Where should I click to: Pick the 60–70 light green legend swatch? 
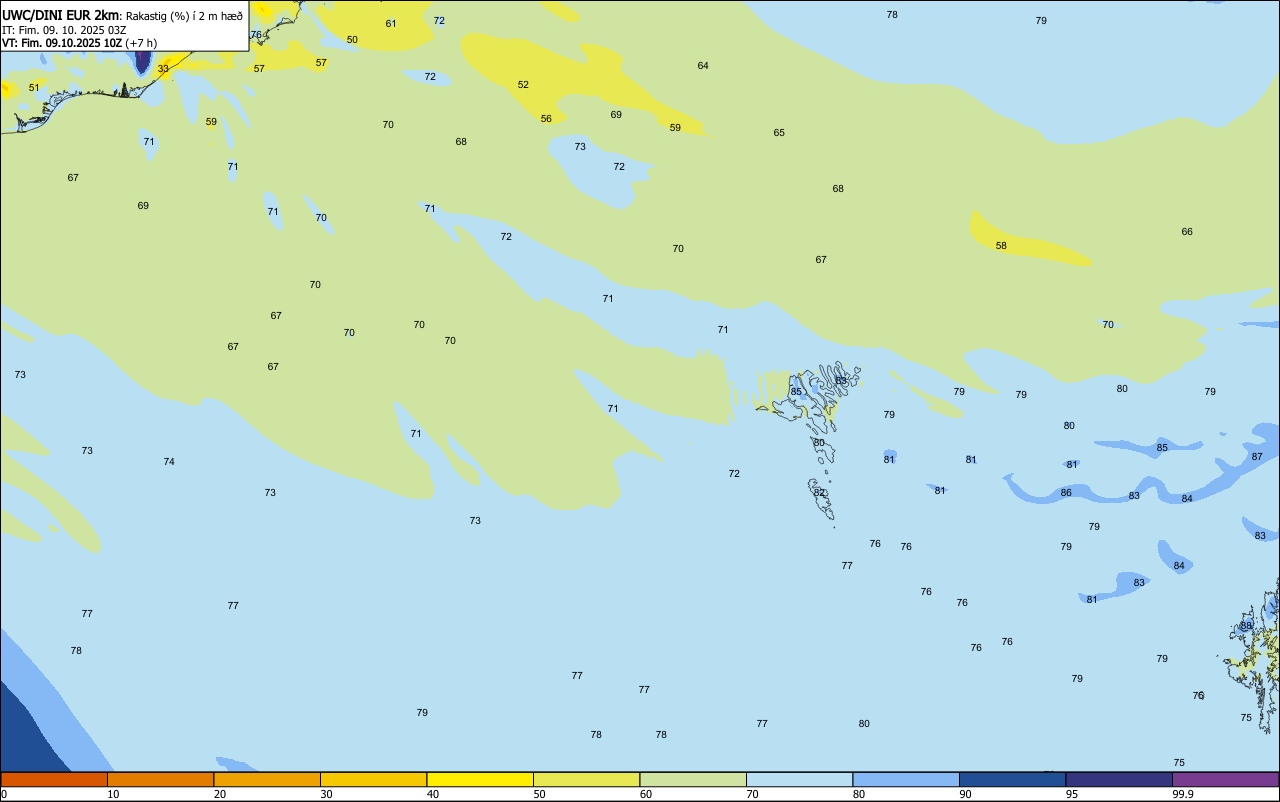[693, 779]
